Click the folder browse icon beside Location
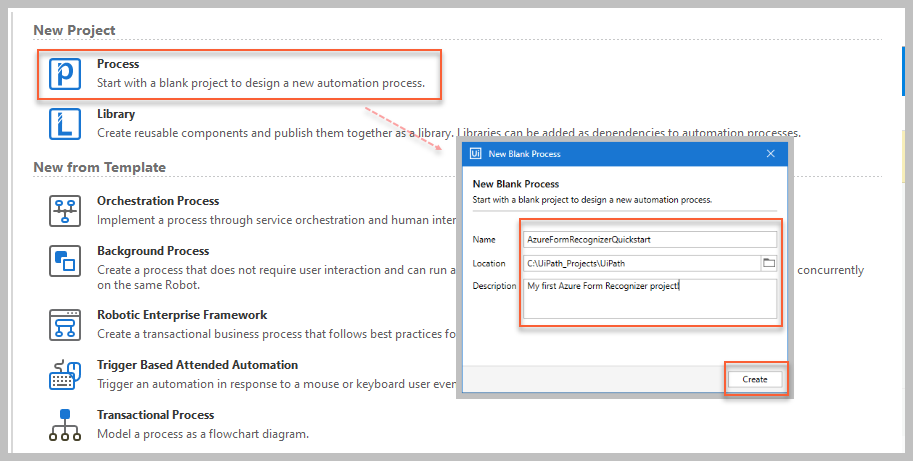This screenshot has height=461, width=913. click(x=769, y=263)
